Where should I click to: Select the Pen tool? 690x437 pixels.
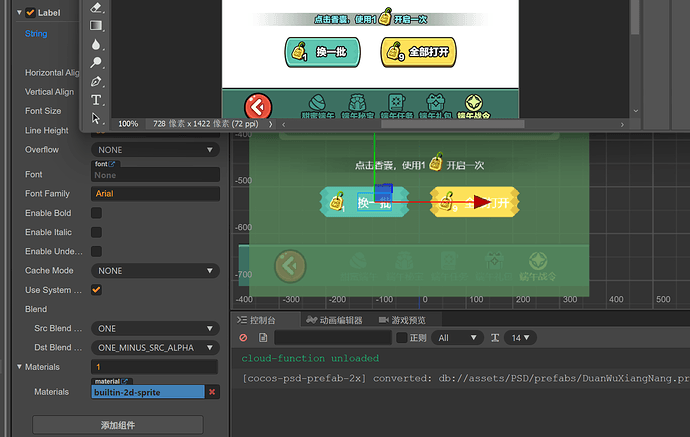pyautogui.click(x=96, y=81)
